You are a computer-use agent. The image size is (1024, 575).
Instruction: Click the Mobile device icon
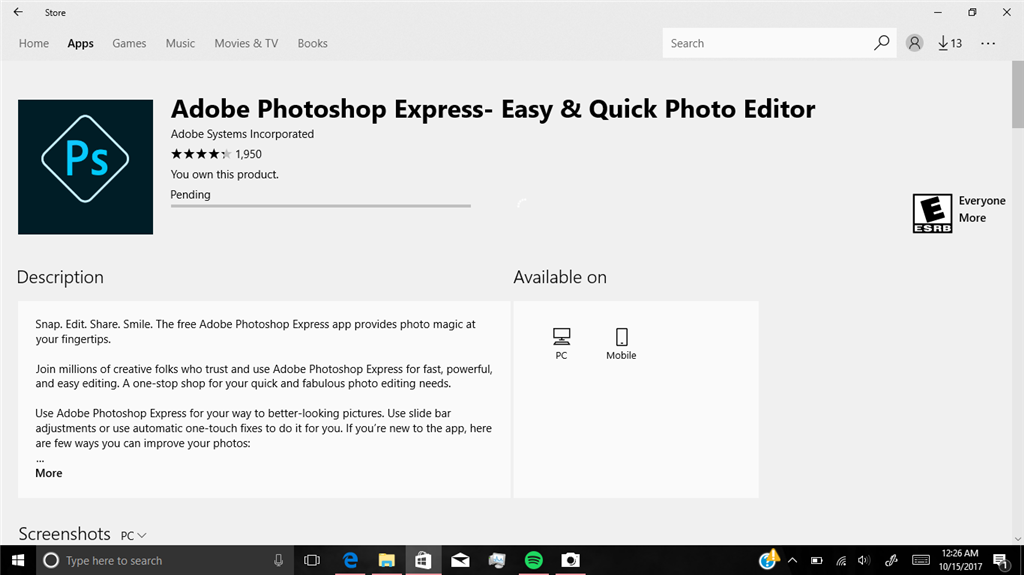[621, 344]
